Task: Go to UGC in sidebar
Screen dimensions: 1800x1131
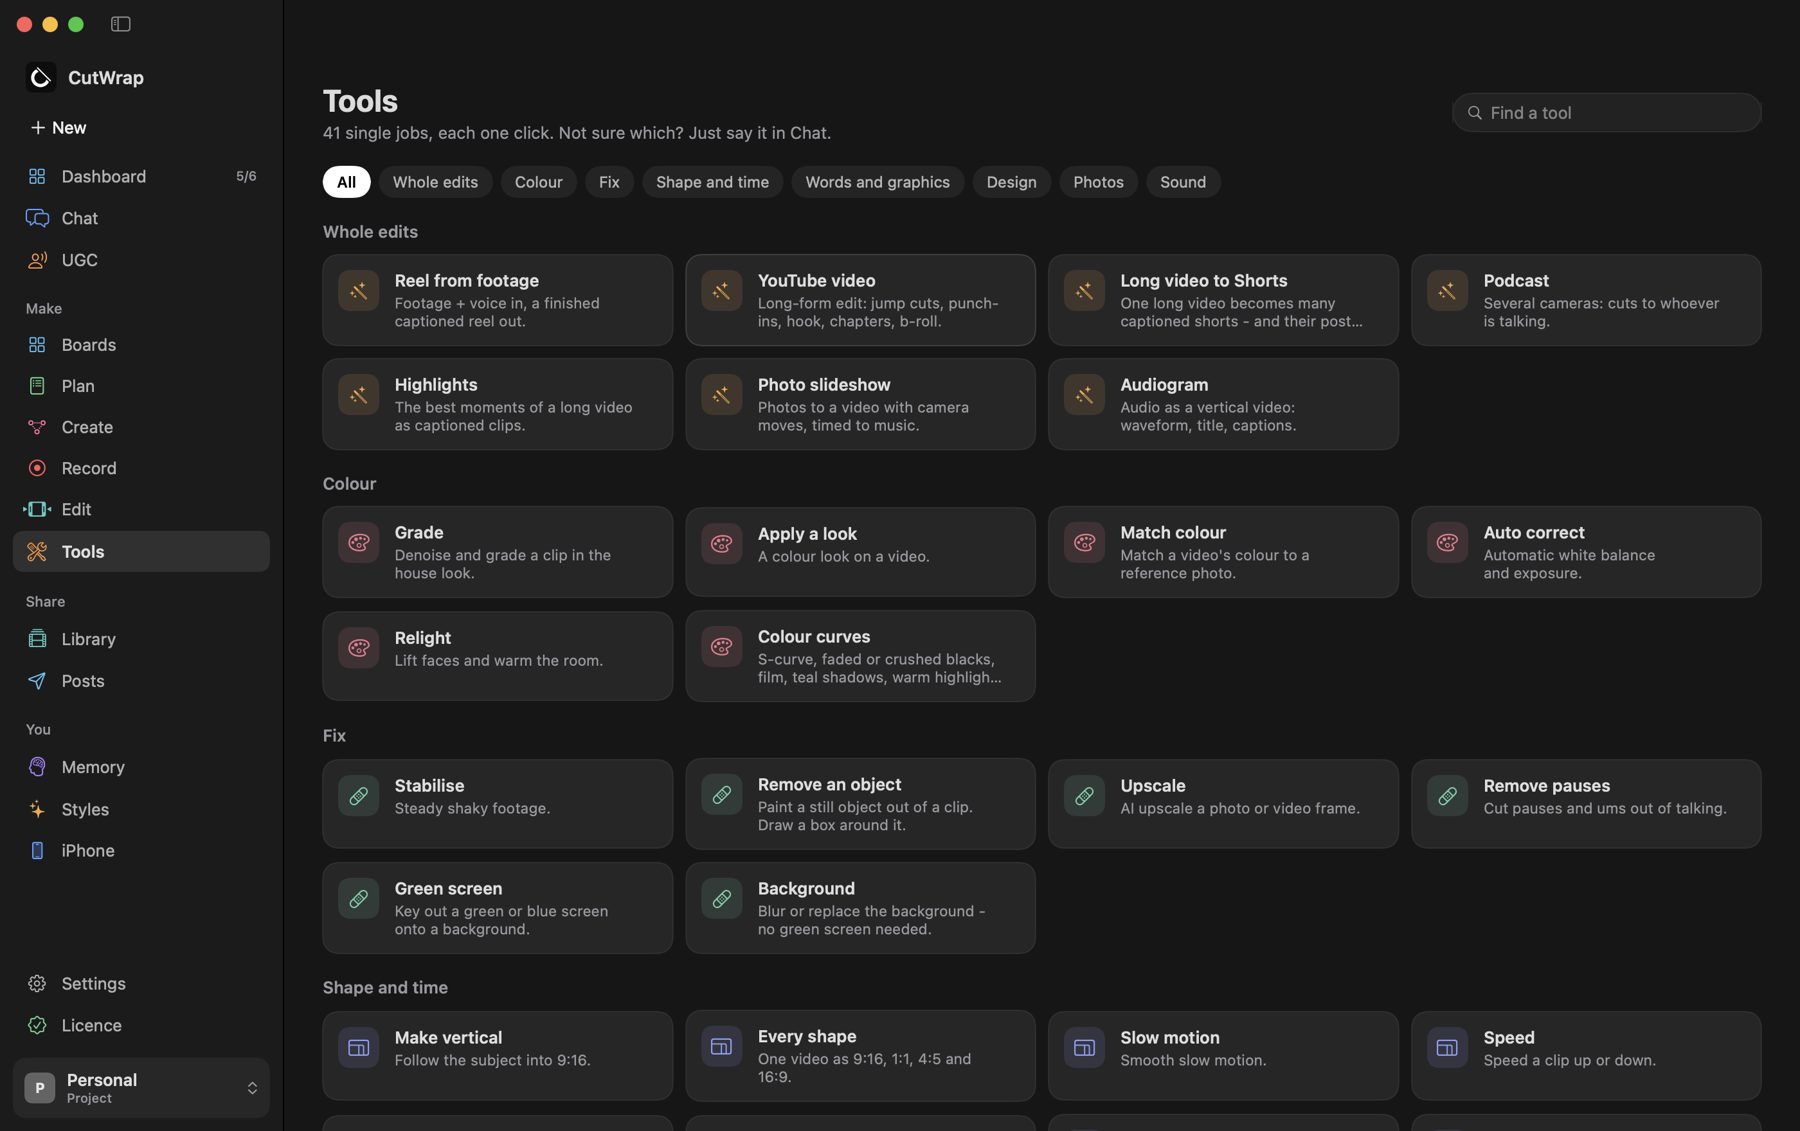Action: click(141, 260)
